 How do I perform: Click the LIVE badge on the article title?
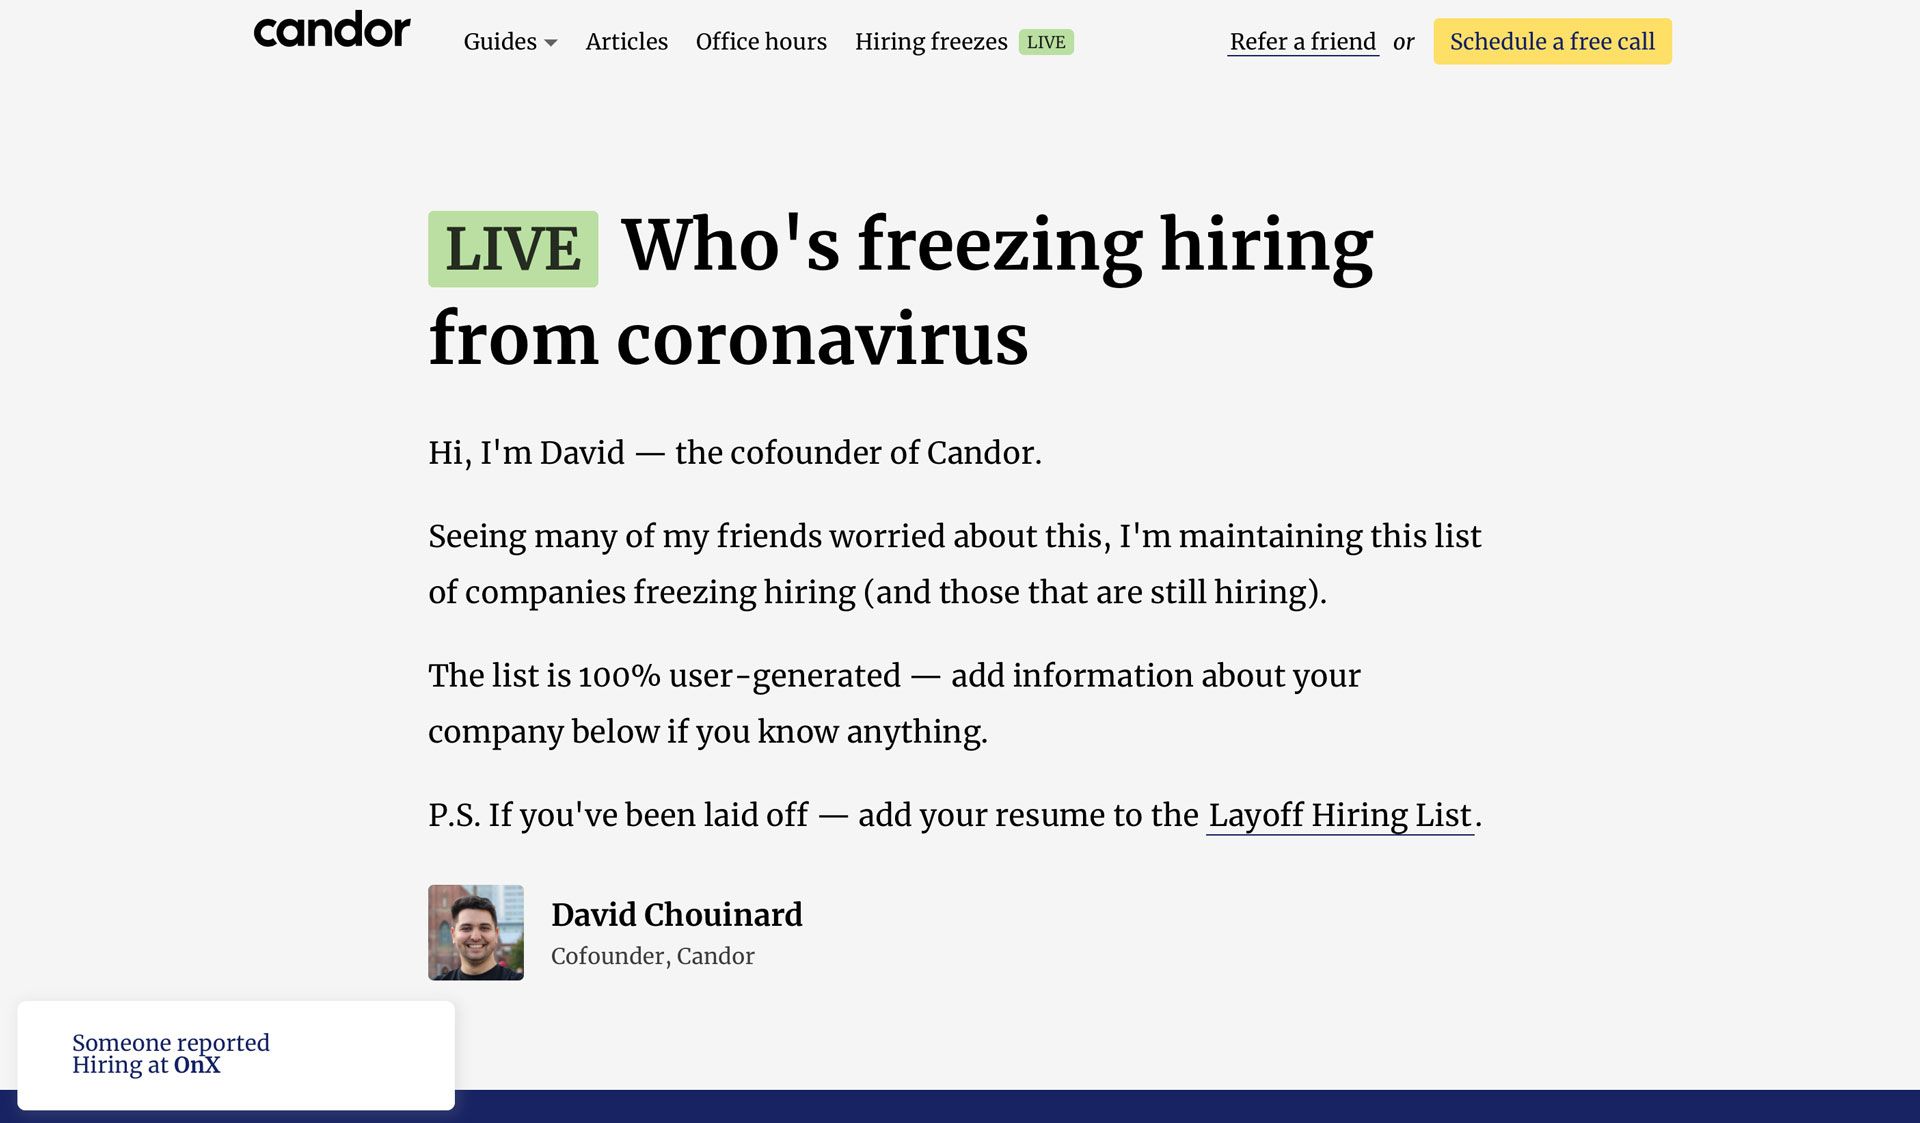point(512,249)
